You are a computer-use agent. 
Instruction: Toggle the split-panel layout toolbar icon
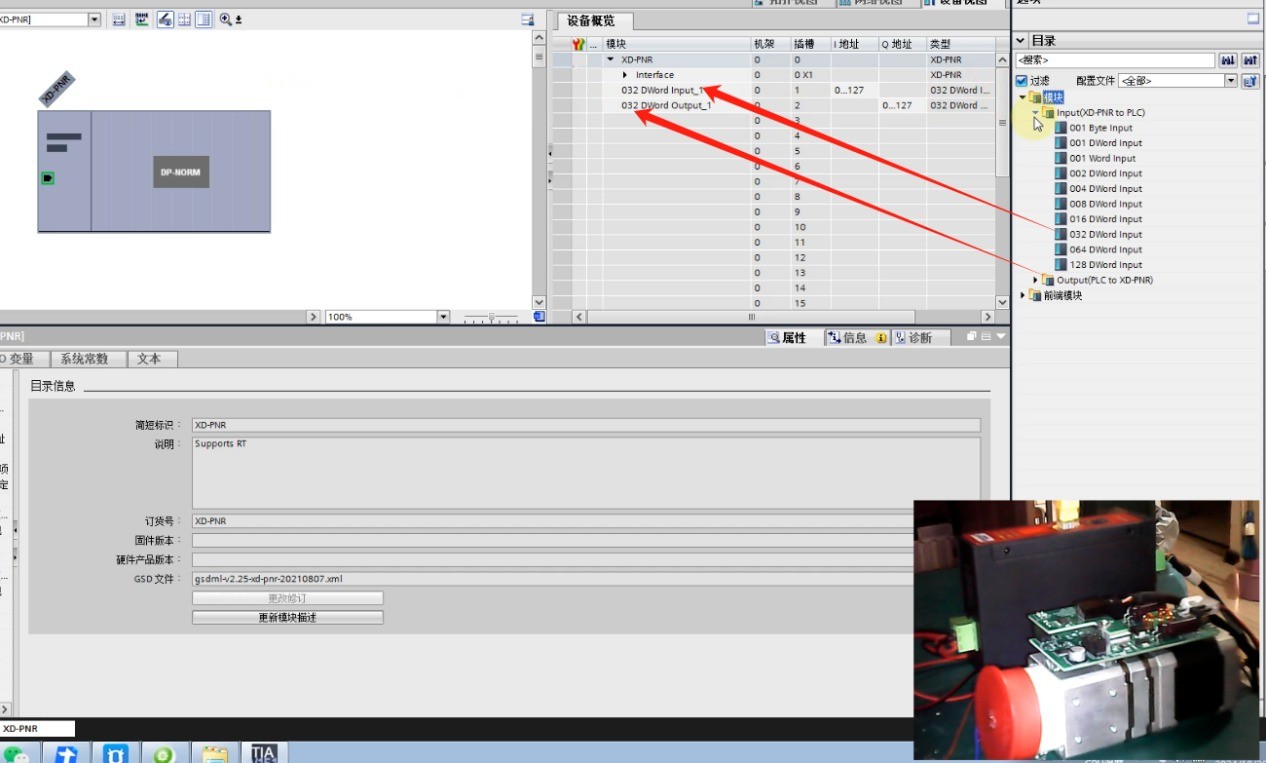(204, 19)
